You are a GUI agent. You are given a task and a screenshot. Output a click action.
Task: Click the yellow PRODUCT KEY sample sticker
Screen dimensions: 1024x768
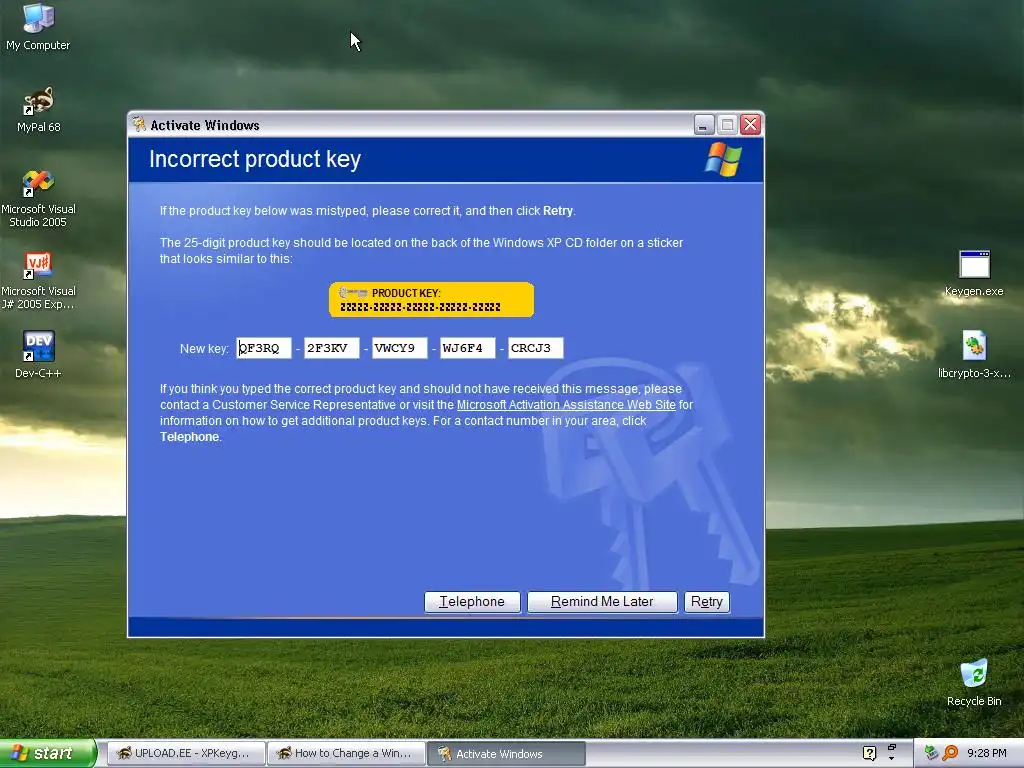pyautogui.click(x=431, y=300)
